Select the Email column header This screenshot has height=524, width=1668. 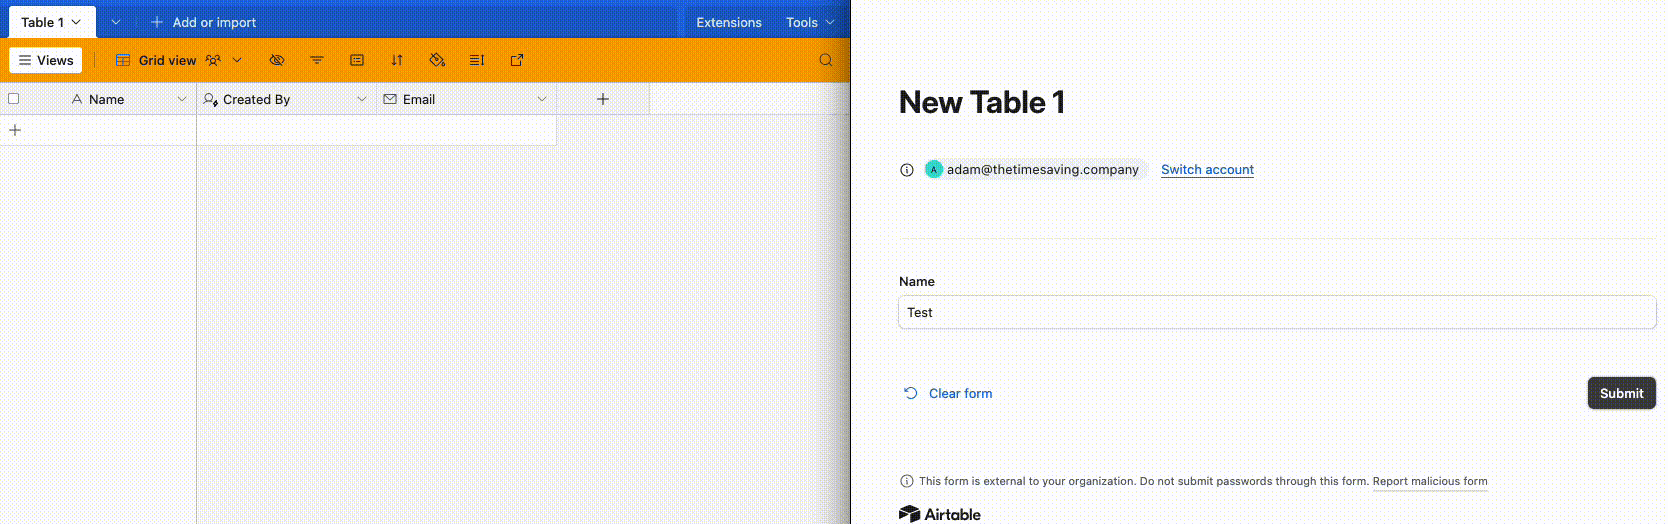[x=466, y=99]
